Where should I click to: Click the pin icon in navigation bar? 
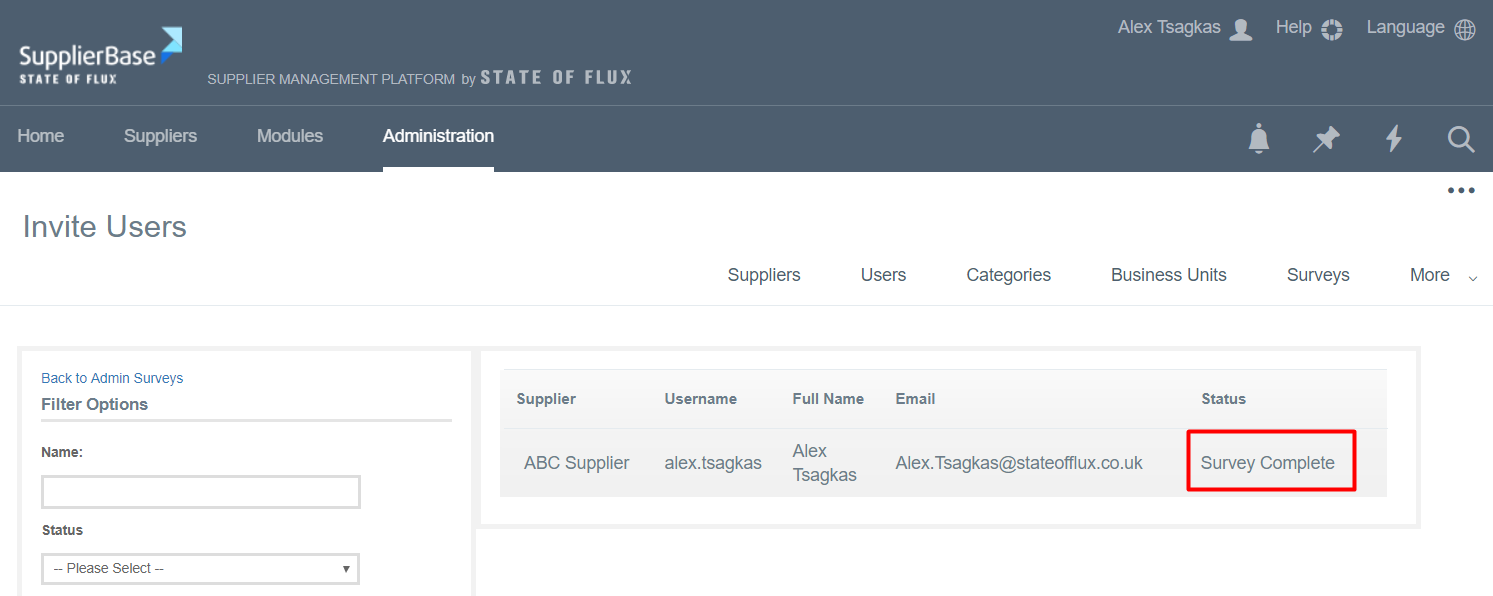pyautogui.click(x=1326, y=138)
